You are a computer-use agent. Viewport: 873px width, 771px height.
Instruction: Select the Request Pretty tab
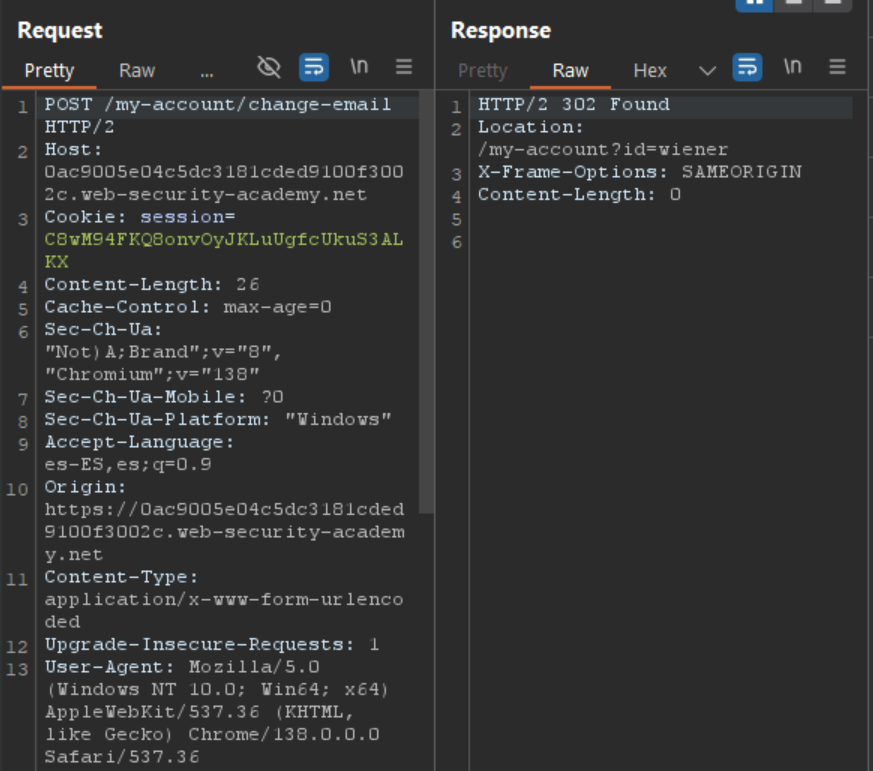(x=49, y=71)
